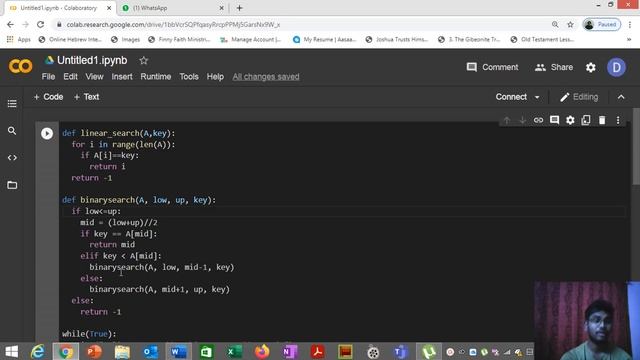
Task: Open Excel from the taskbar
Action: coord(234,351)
